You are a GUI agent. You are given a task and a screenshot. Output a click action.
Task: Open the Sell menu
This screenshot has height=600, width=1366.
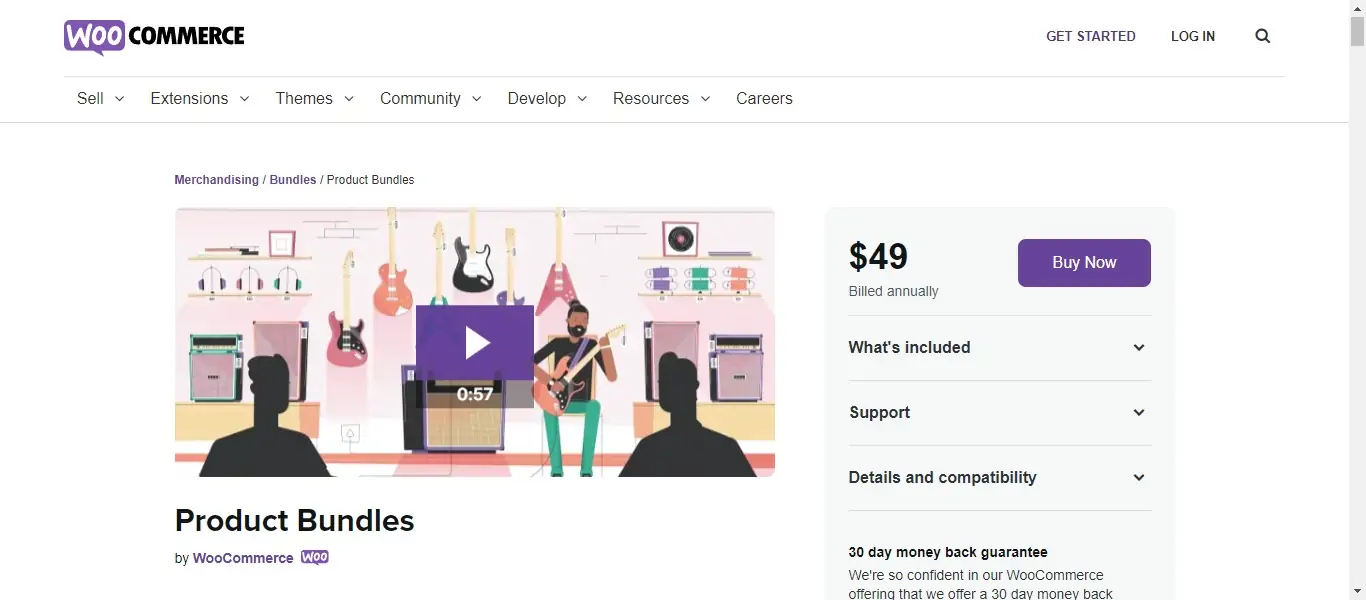point(101,98)
